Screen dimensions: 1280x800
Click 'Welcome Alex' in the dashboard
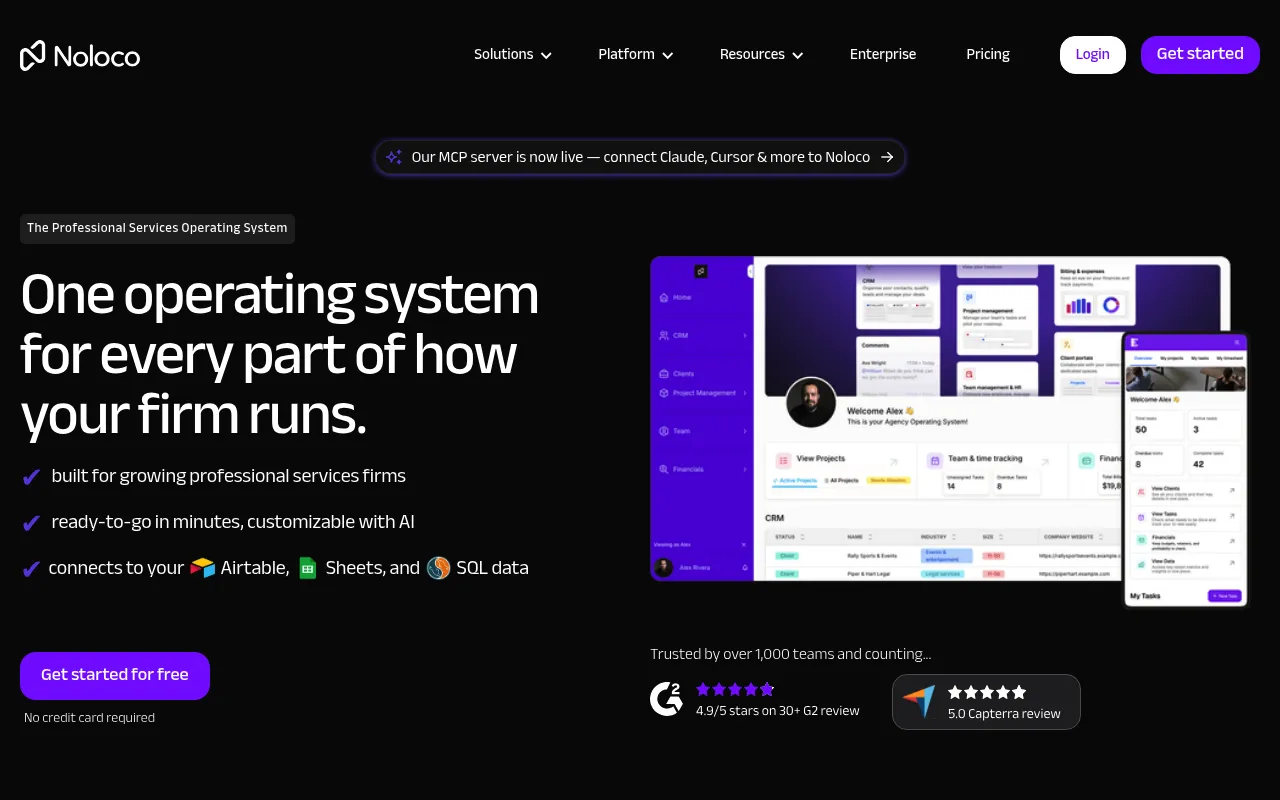(880, 411)
